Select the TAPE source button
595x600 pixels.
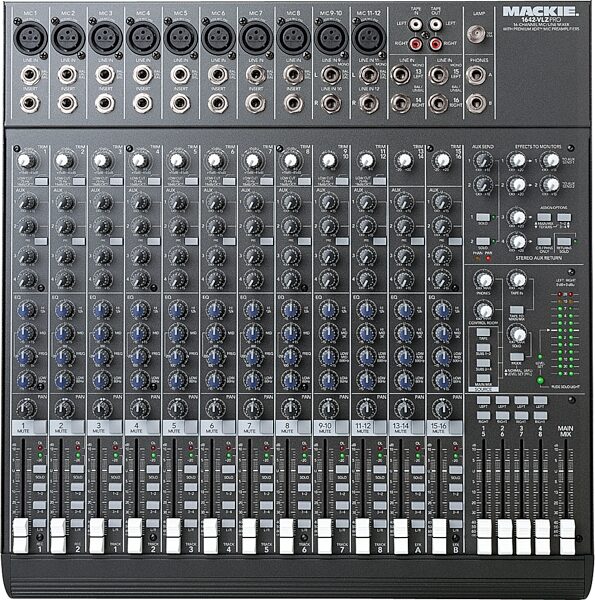[x=483, y=332]
